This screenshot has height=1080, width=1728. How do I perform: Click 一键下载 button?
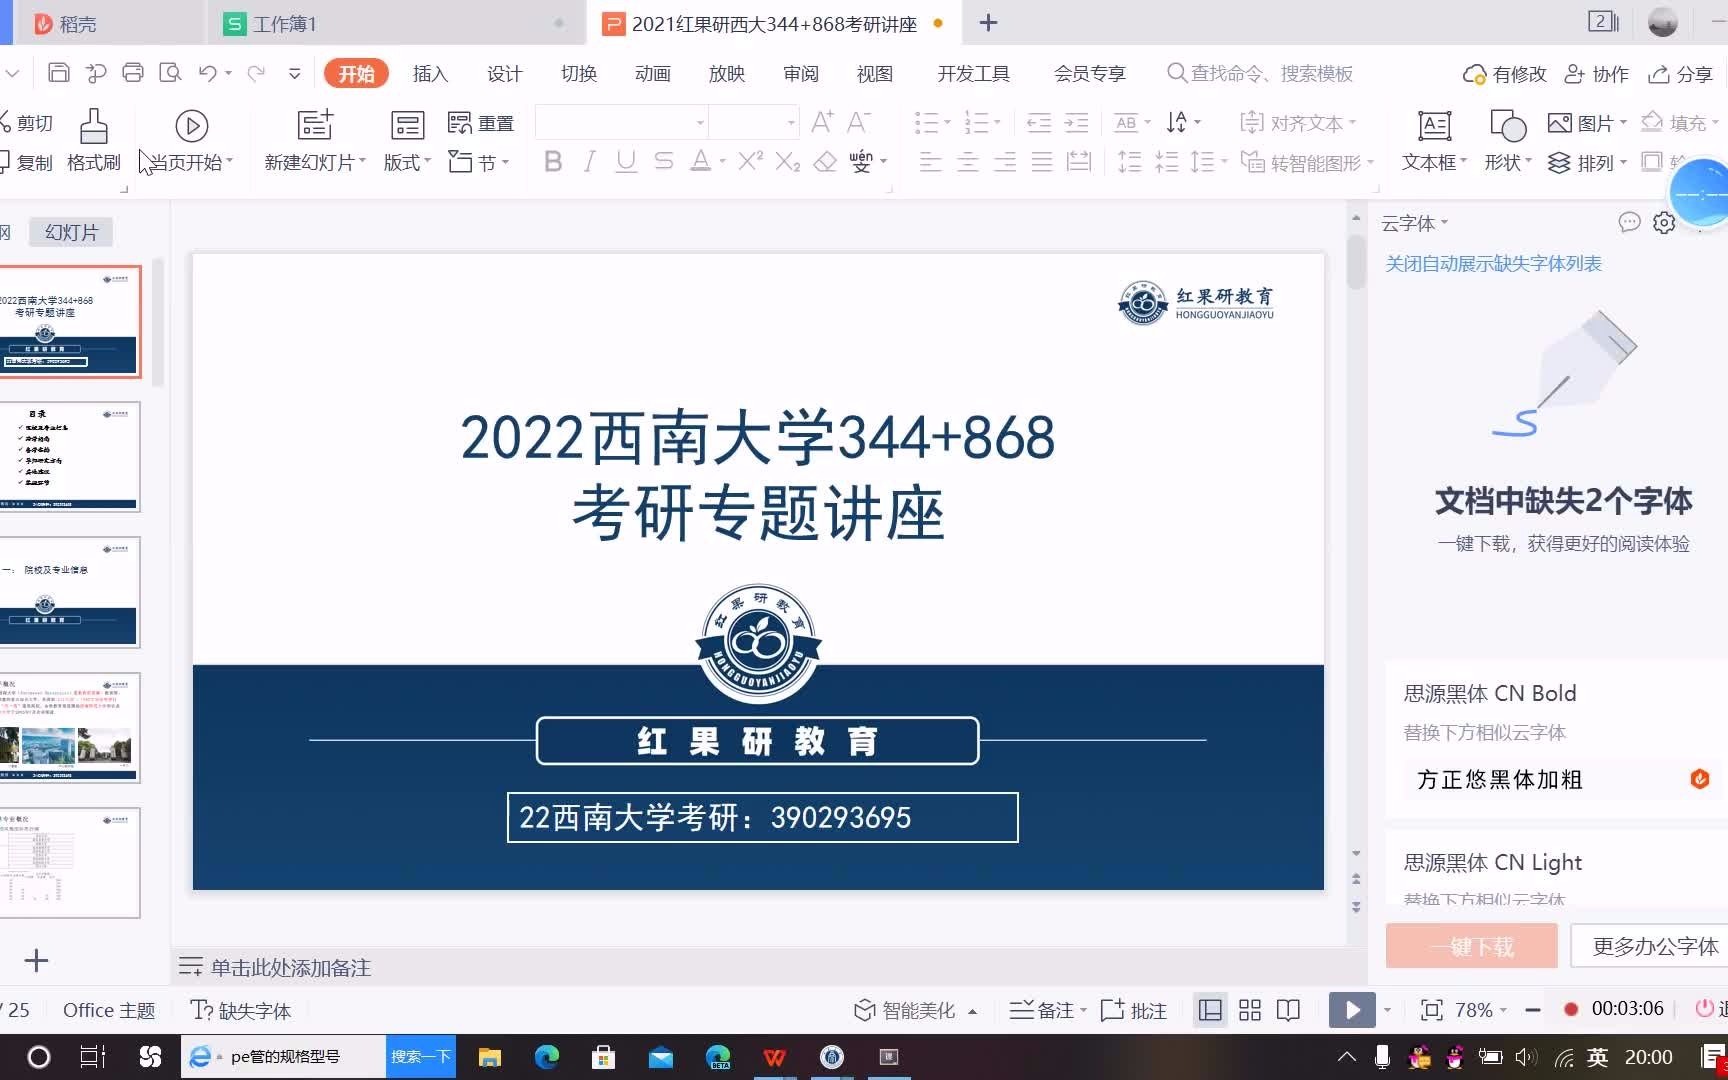[1471, 946]
